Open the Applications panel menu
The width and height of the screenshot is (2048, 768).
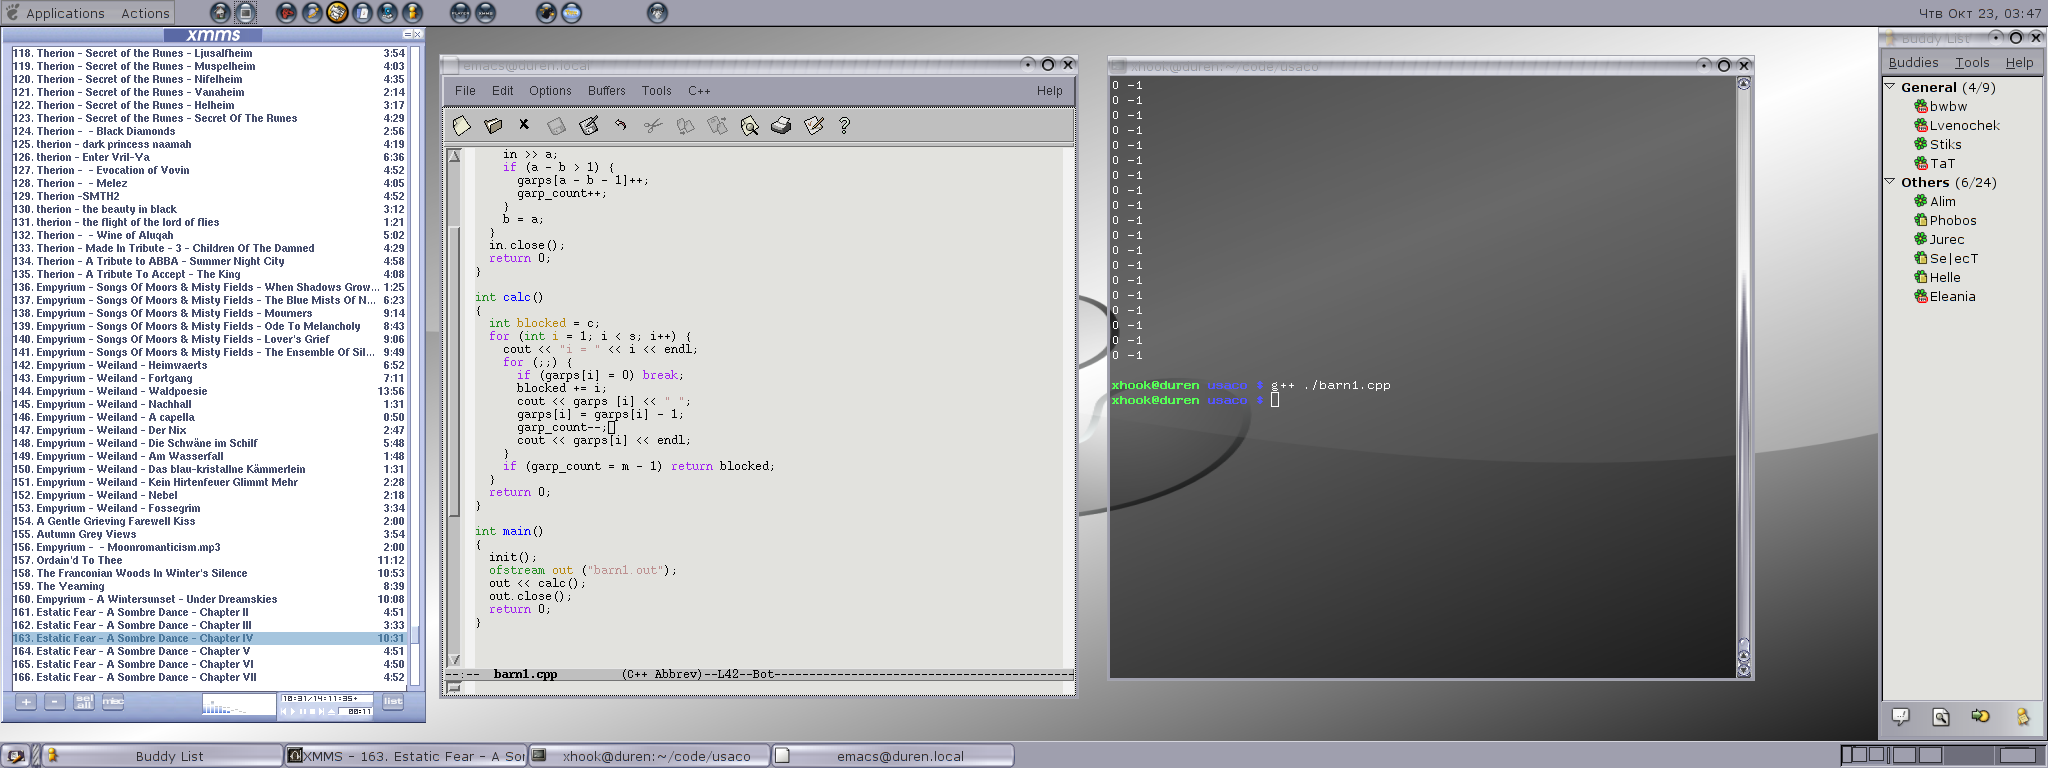click(64, 13)
